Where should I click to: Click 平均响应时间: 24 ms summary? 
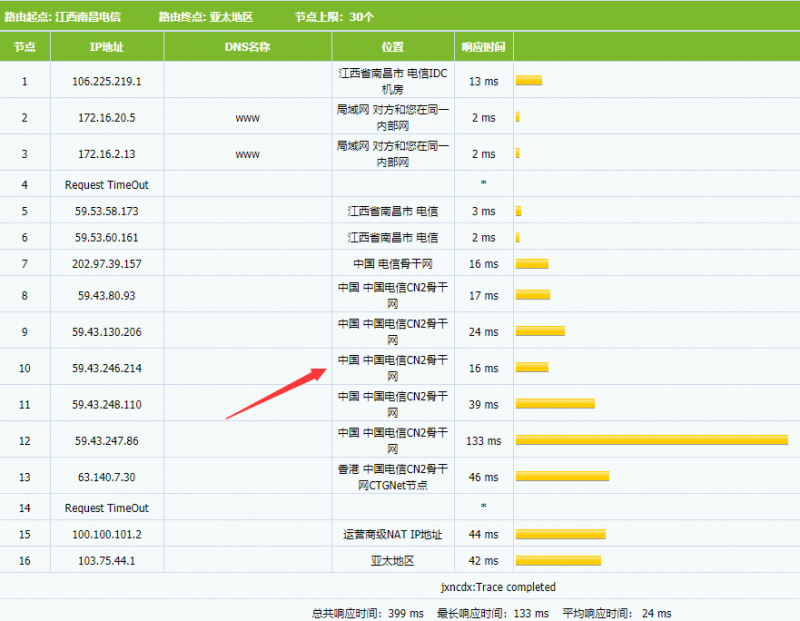tap(617, 613)
